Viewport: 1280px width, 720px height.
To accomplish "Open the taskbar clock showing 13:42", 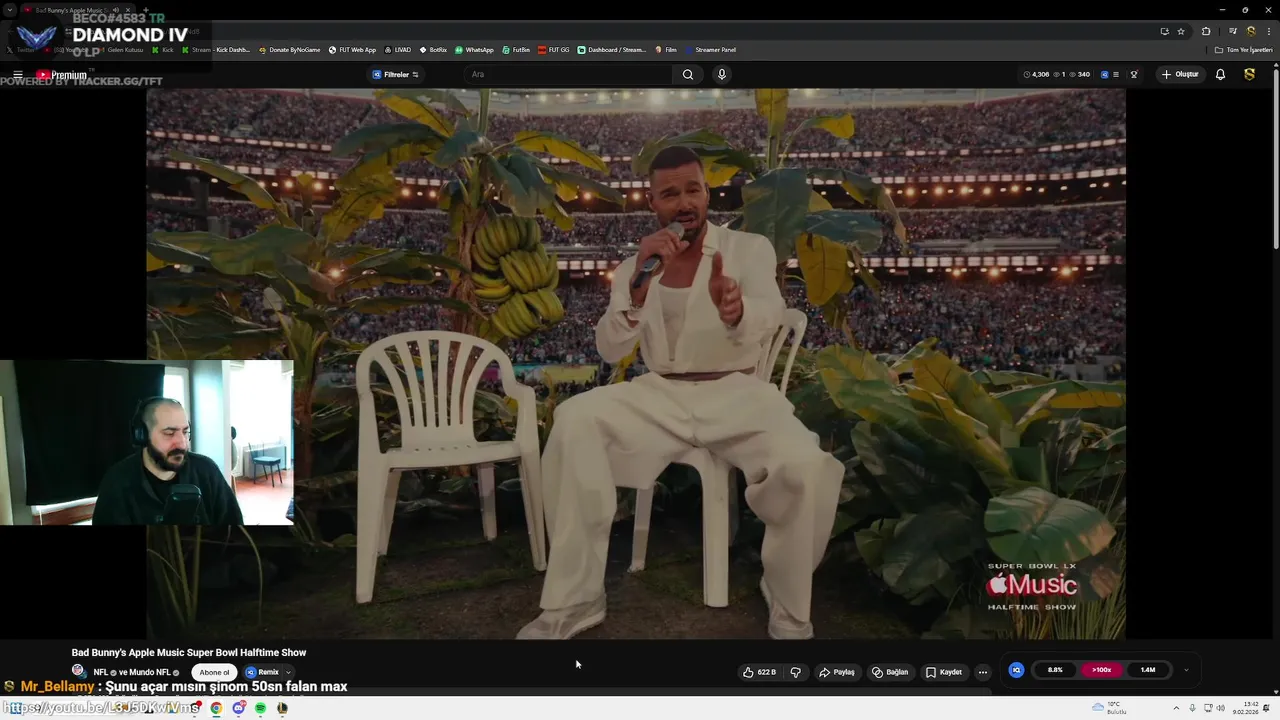I will coord(1245,708).
